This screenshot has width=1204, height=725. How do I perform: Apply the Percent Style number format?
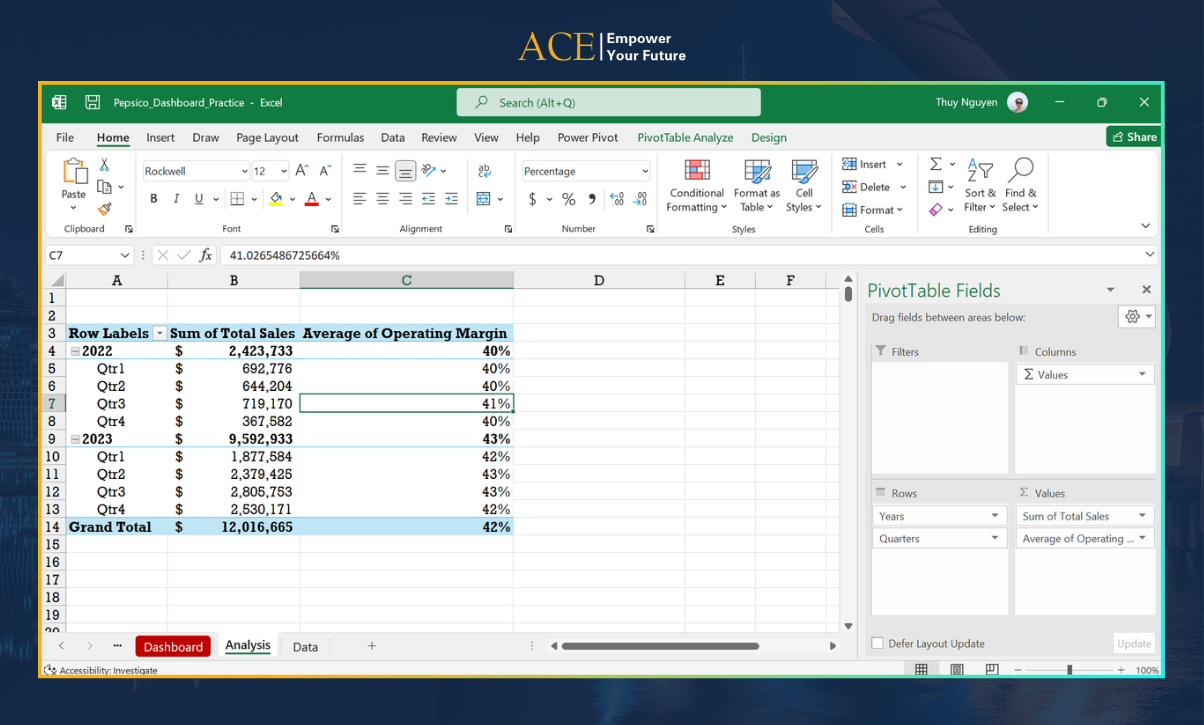568,199
